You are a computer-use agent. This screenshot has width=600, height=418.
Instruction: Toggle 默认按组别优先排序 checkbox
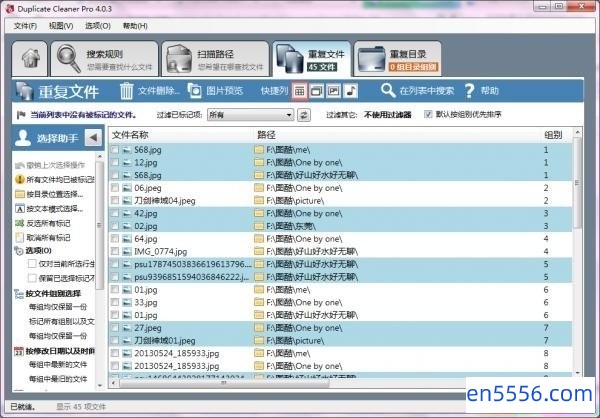coord(428,114)
